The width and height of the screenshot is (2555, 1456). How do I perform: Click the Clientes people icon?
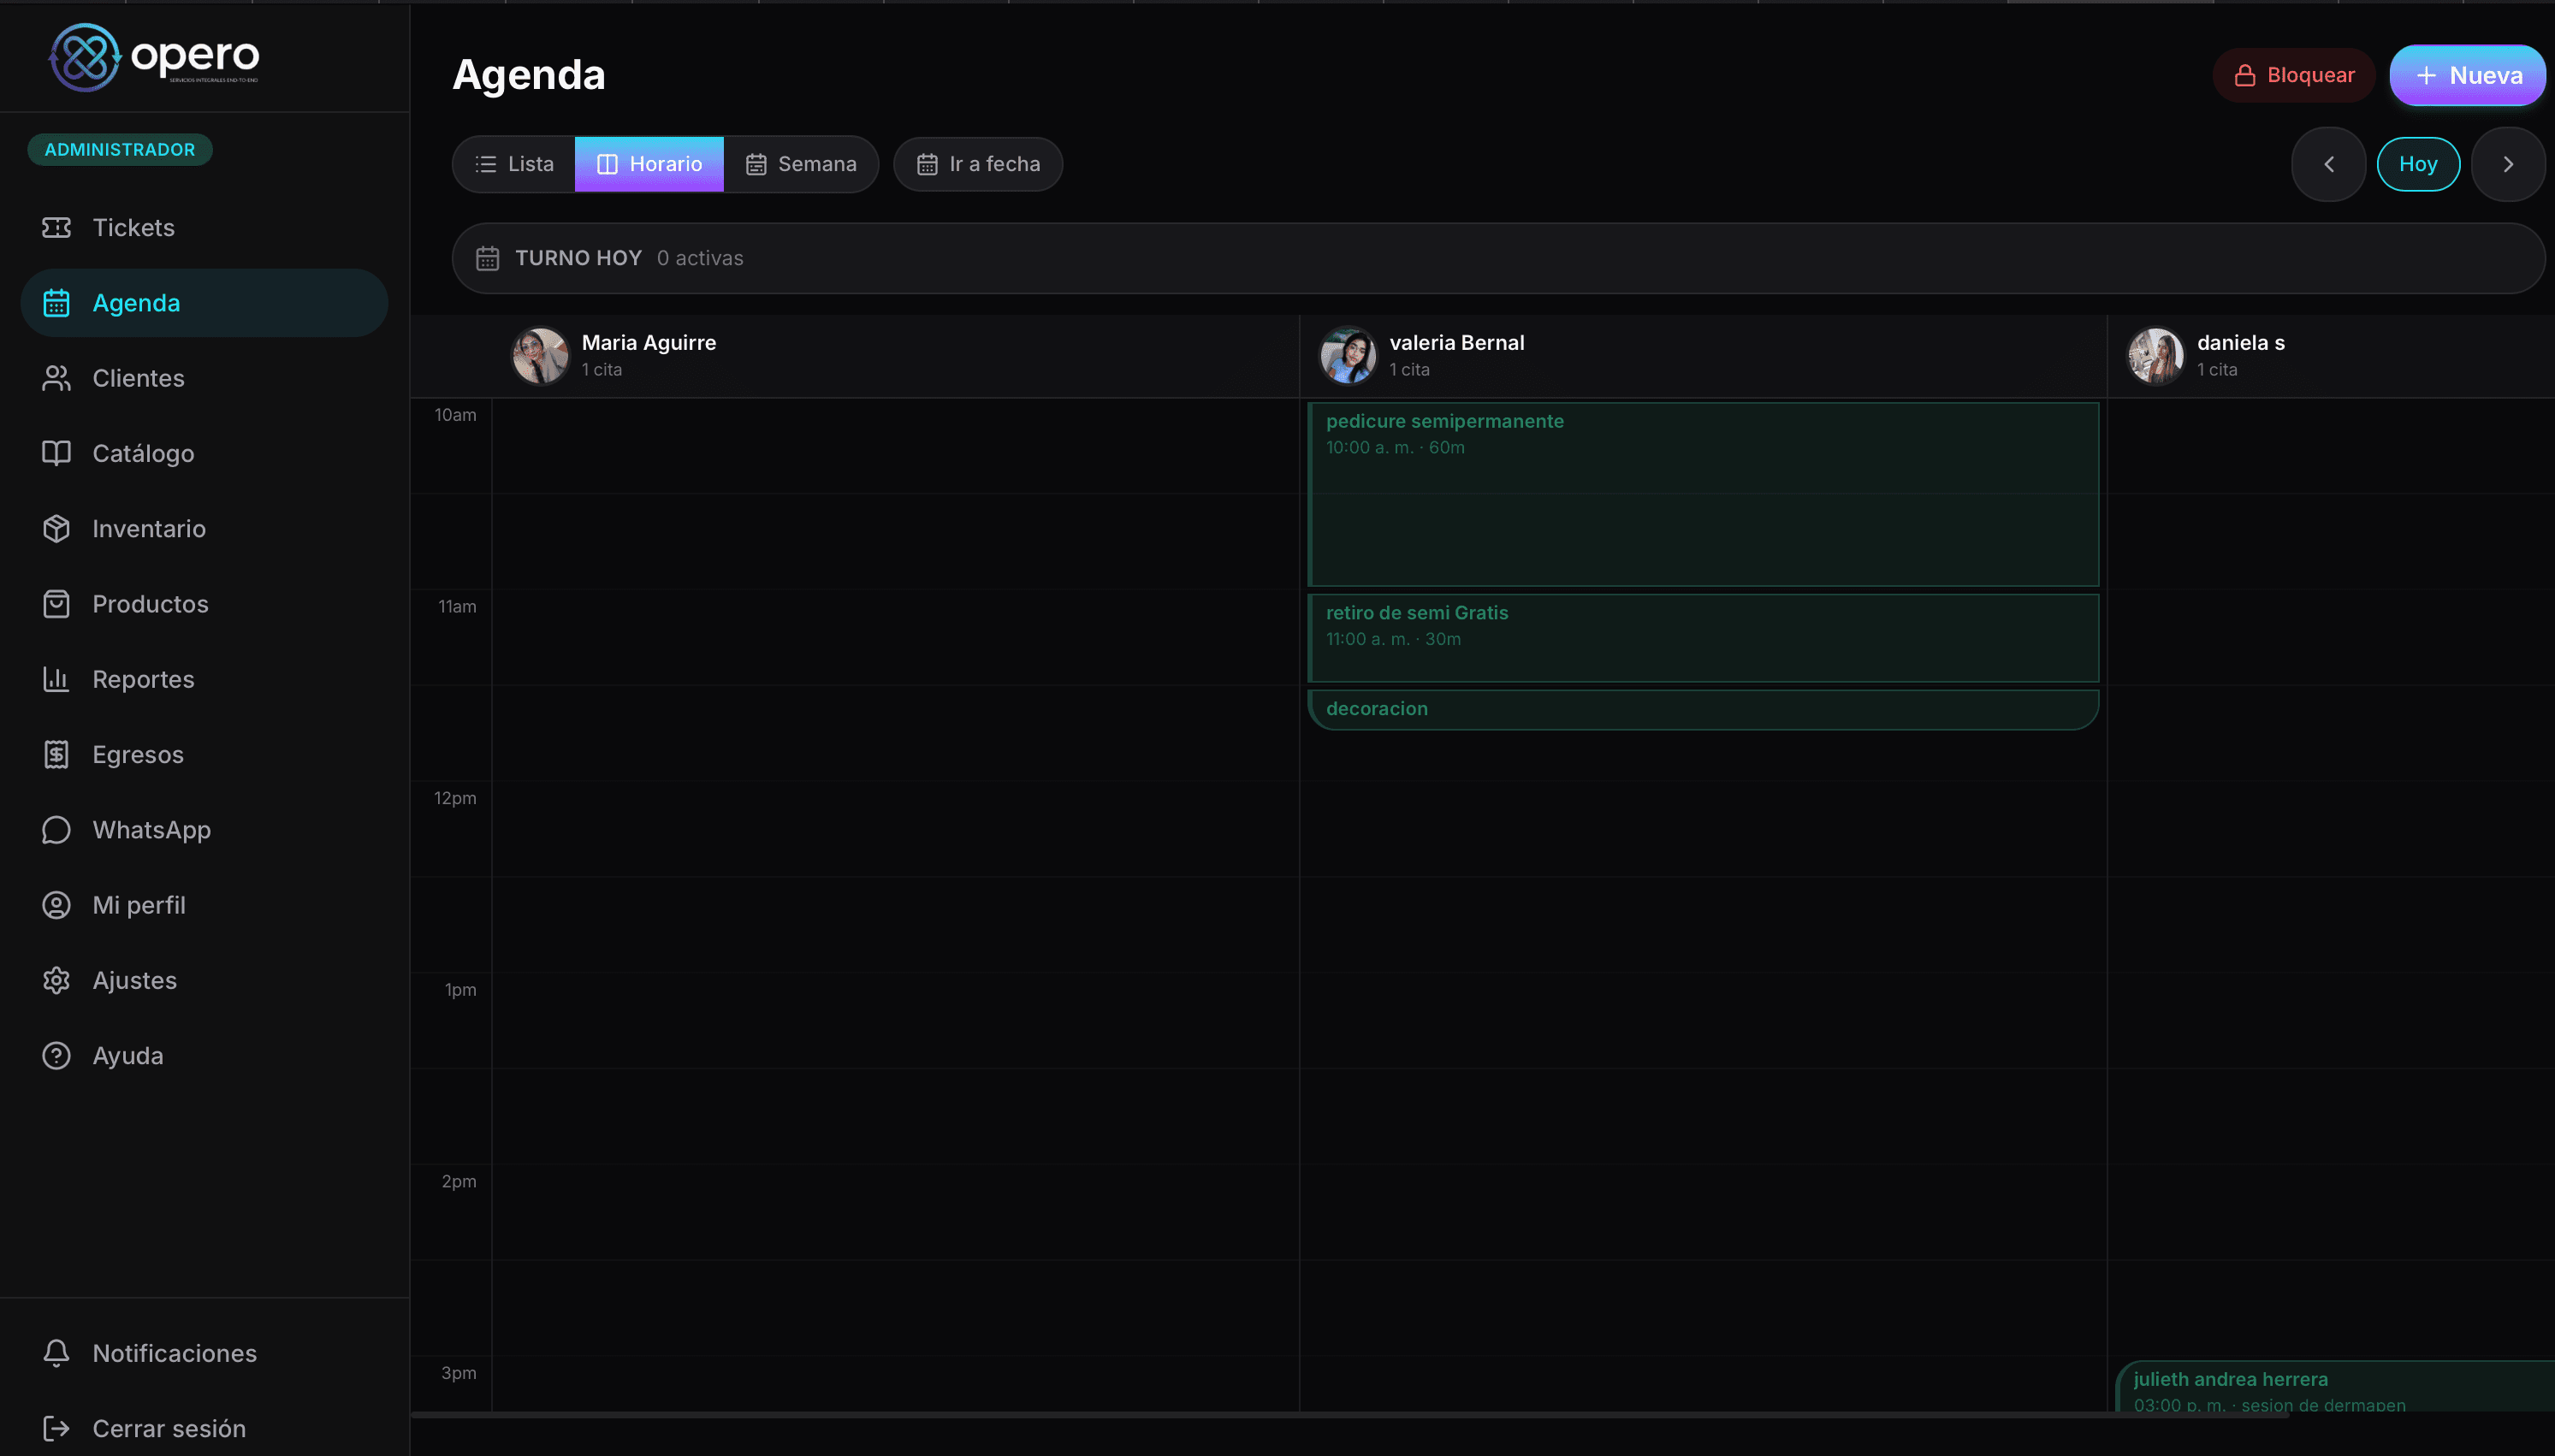pos(56,378)
